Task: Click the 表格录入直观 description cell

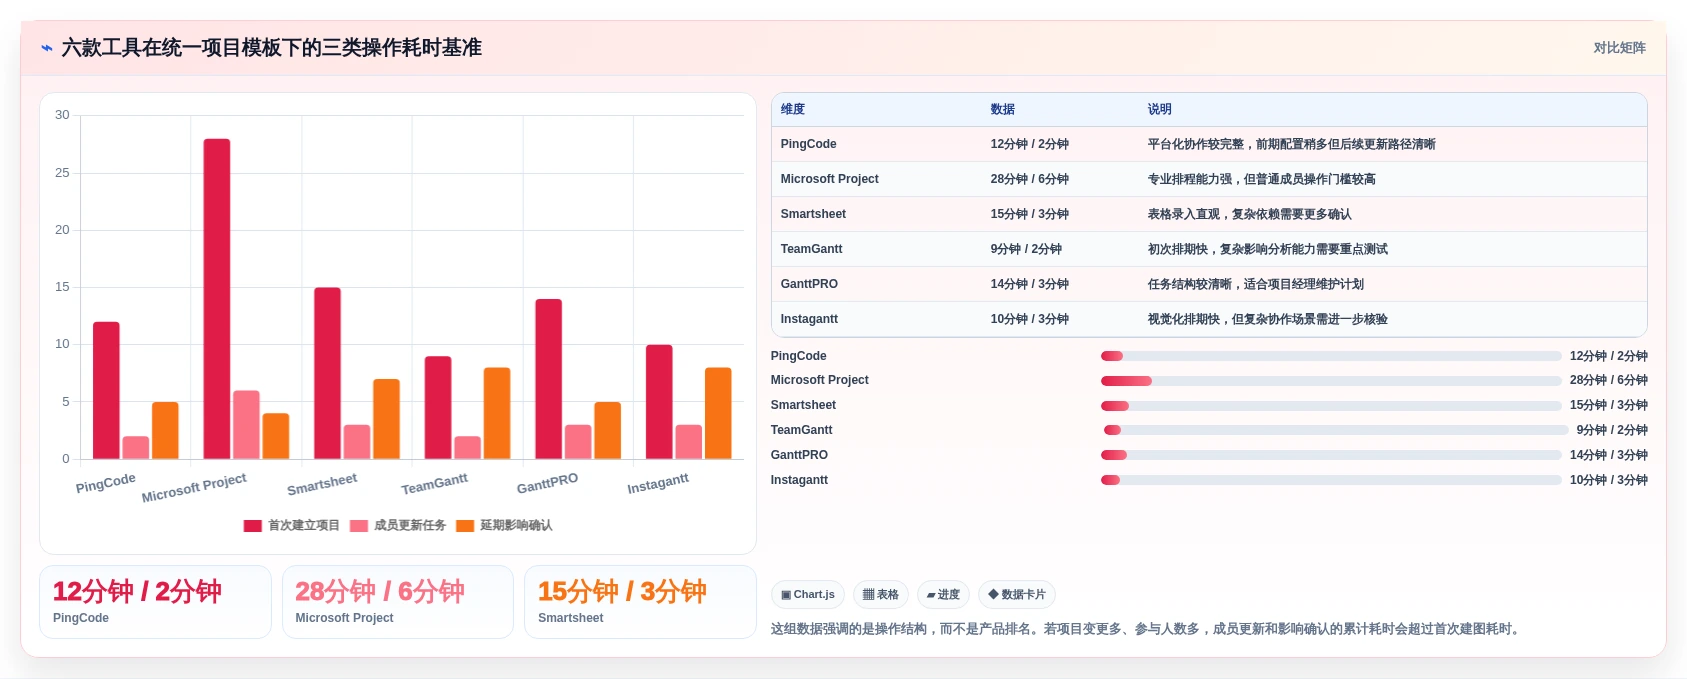Action: (x=1249, y=214)
